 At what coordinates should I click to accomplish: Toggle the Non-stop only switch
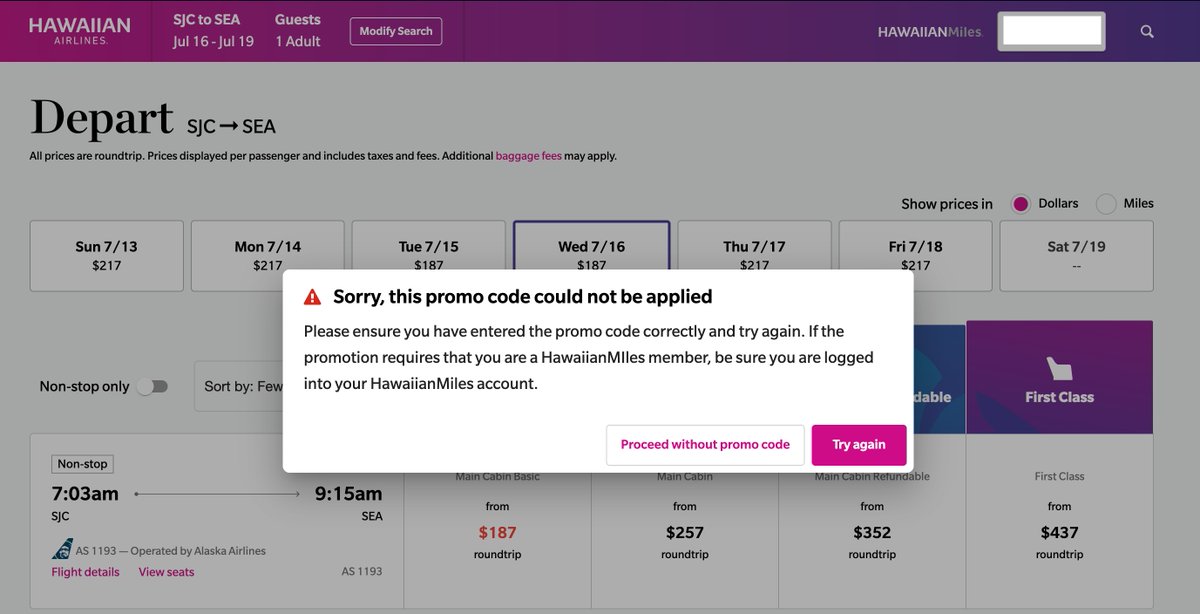pyautogui.click(x=153, y=386)
